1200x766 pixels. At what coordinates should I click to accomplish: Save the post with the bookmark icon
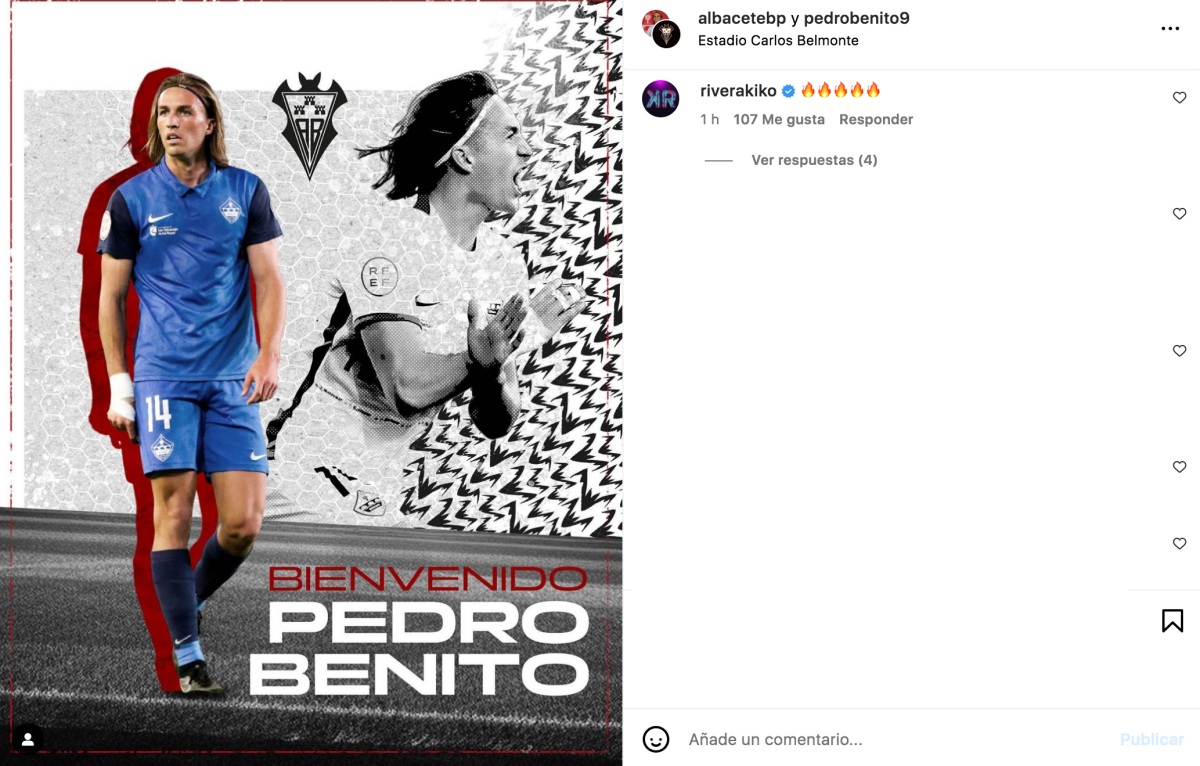click(1172, 621)
